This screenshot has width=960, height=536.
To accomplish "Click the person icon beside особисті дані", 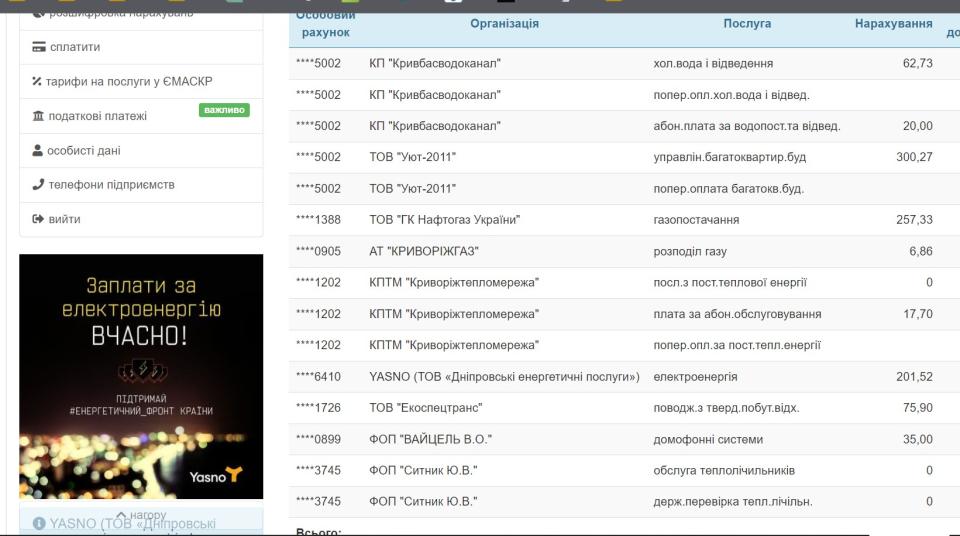I will pos(38,151).
